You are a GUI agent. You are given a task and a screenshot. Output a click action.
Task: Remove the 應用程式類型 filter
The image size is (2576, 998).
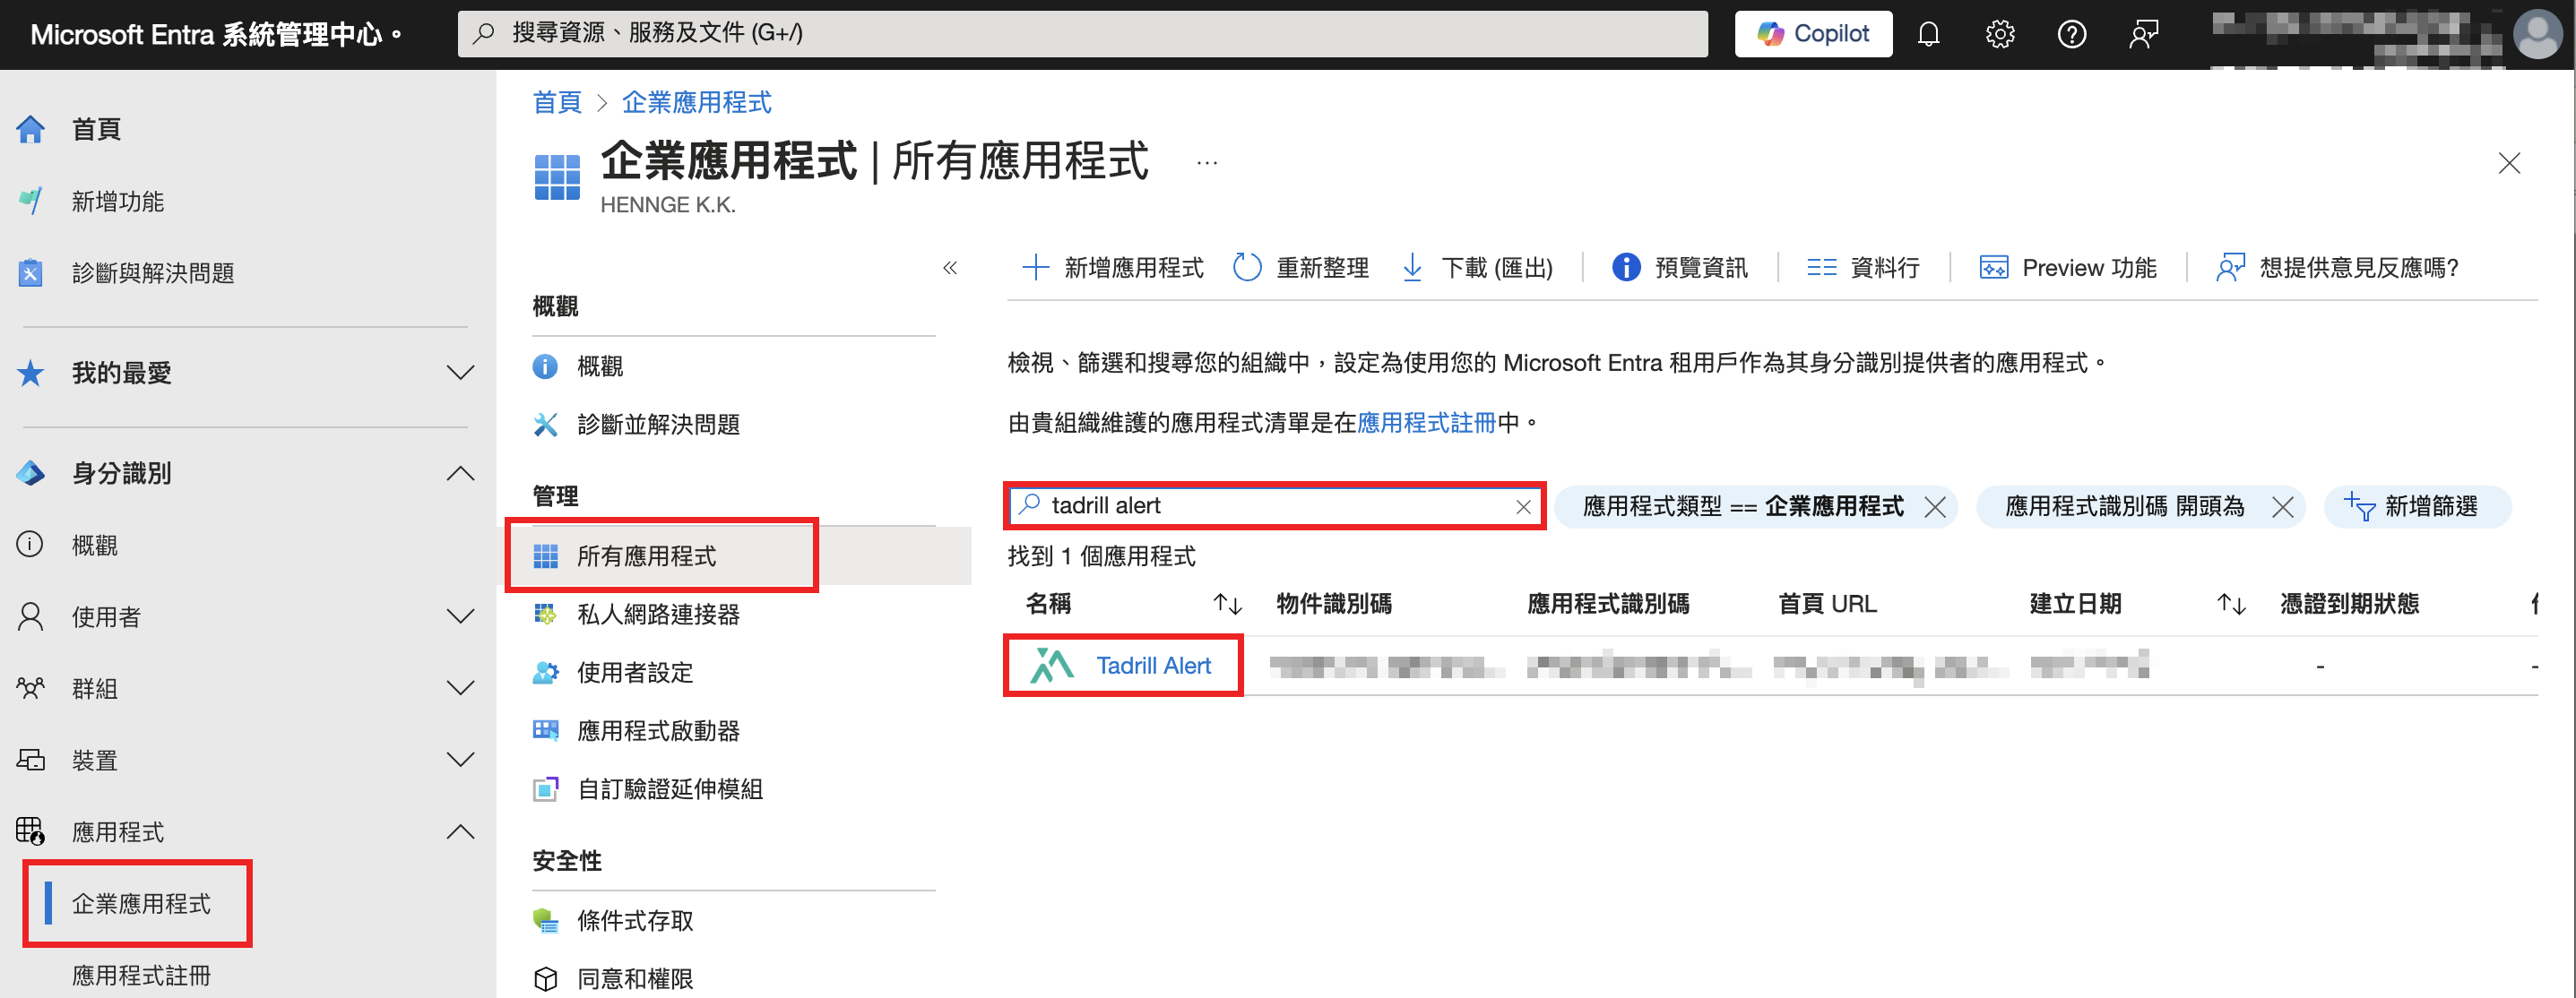1935,507
